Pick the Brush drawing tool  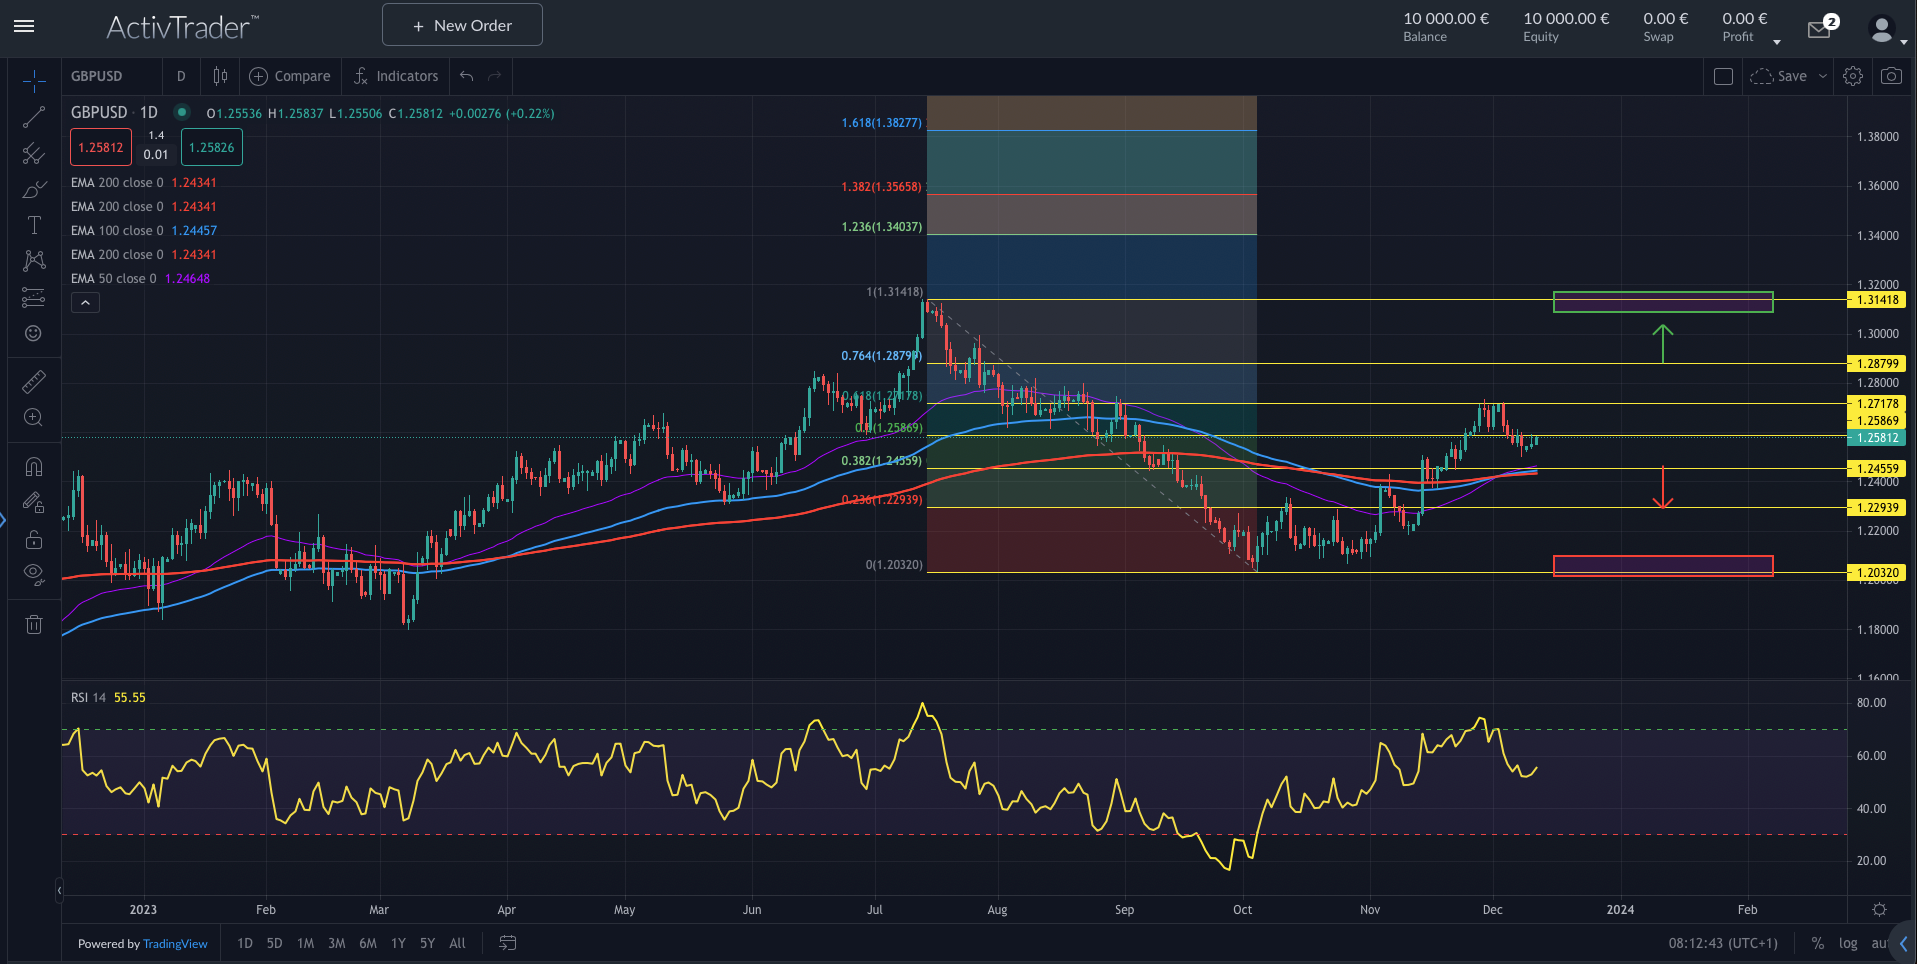point(33,189)
